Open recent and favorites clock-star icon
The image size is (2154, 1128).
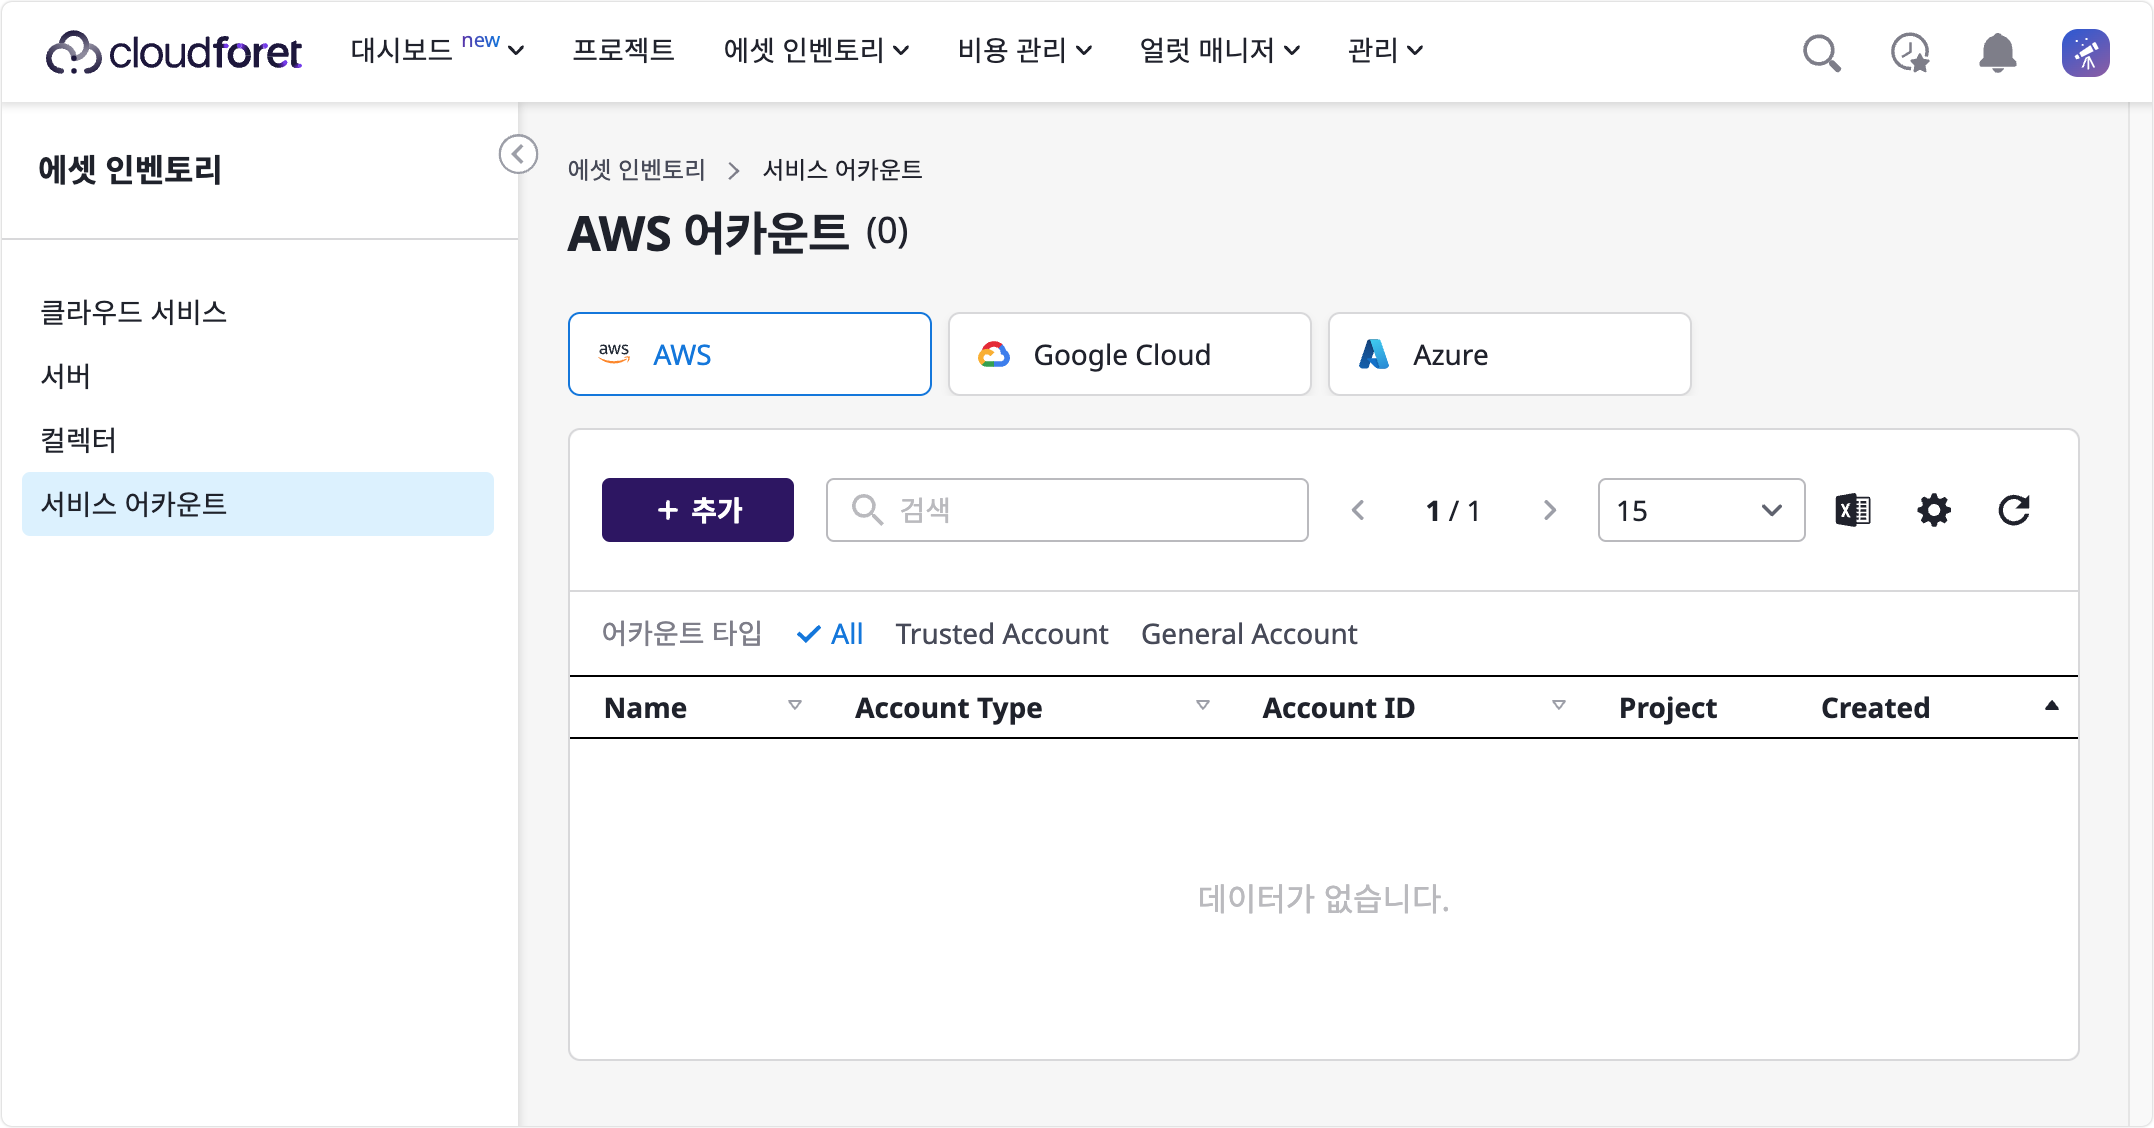point(1909,52)
